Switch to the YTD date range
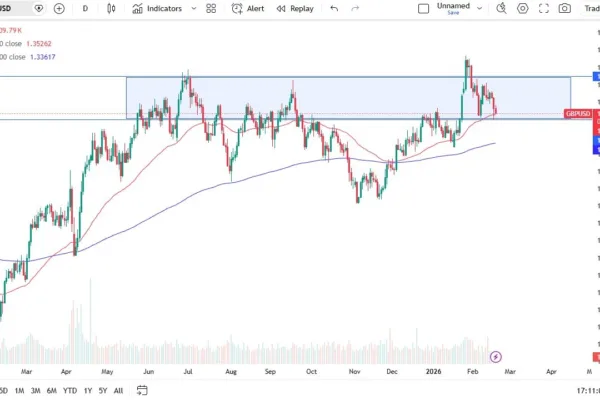This screenshot has height=400, width=600. pos(70,390)
